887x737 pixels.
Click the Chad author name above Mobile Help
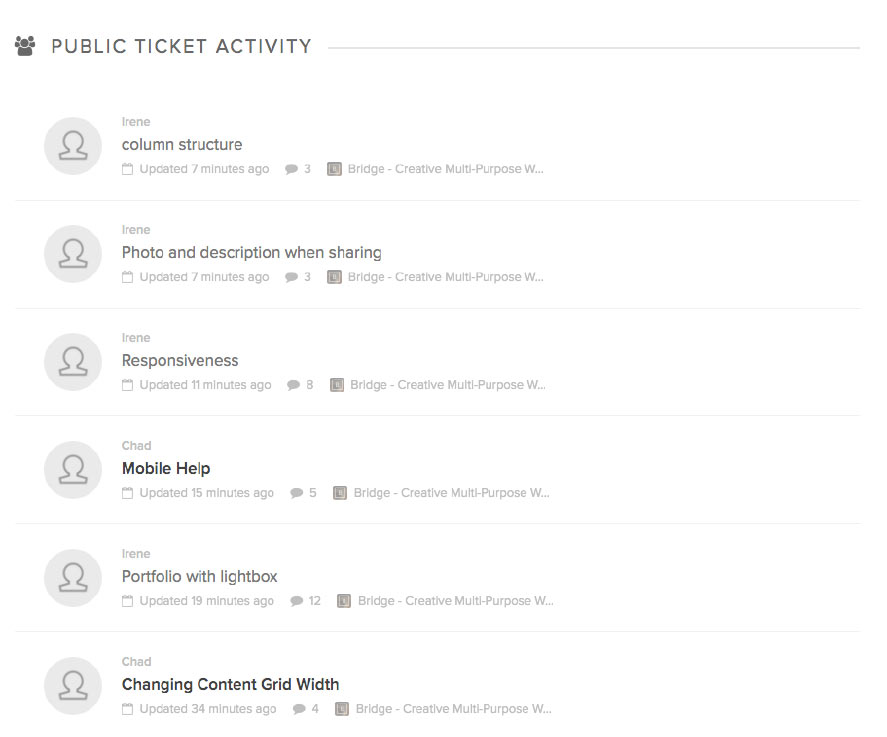tap(136, 446)
